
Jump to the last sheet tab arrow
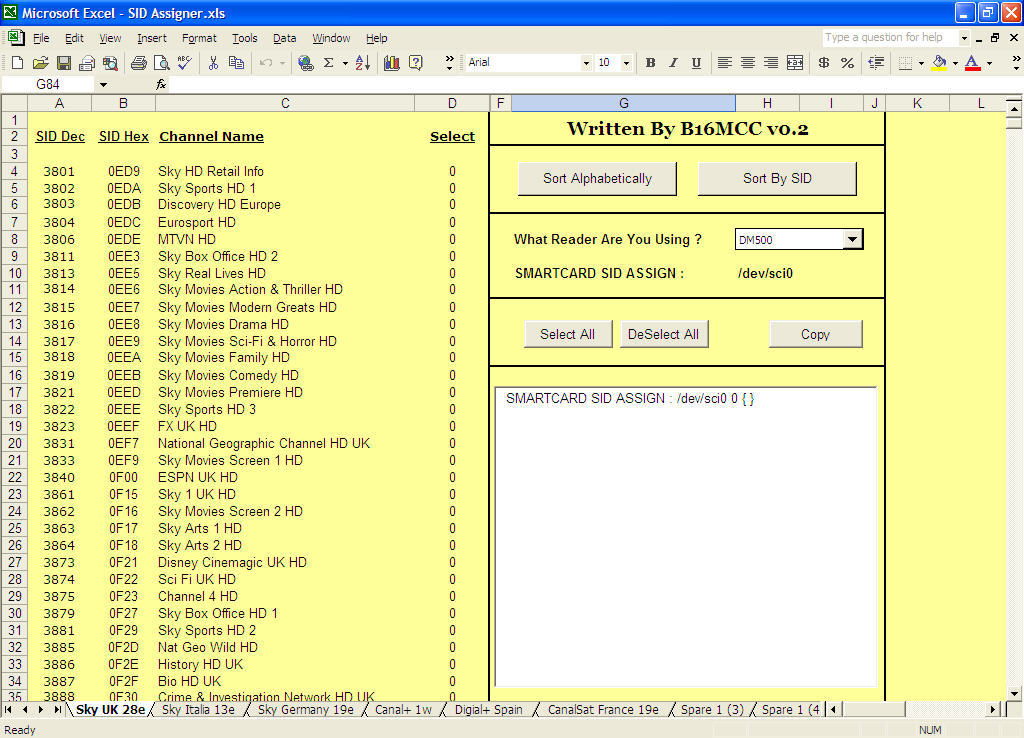click(57, 709)
